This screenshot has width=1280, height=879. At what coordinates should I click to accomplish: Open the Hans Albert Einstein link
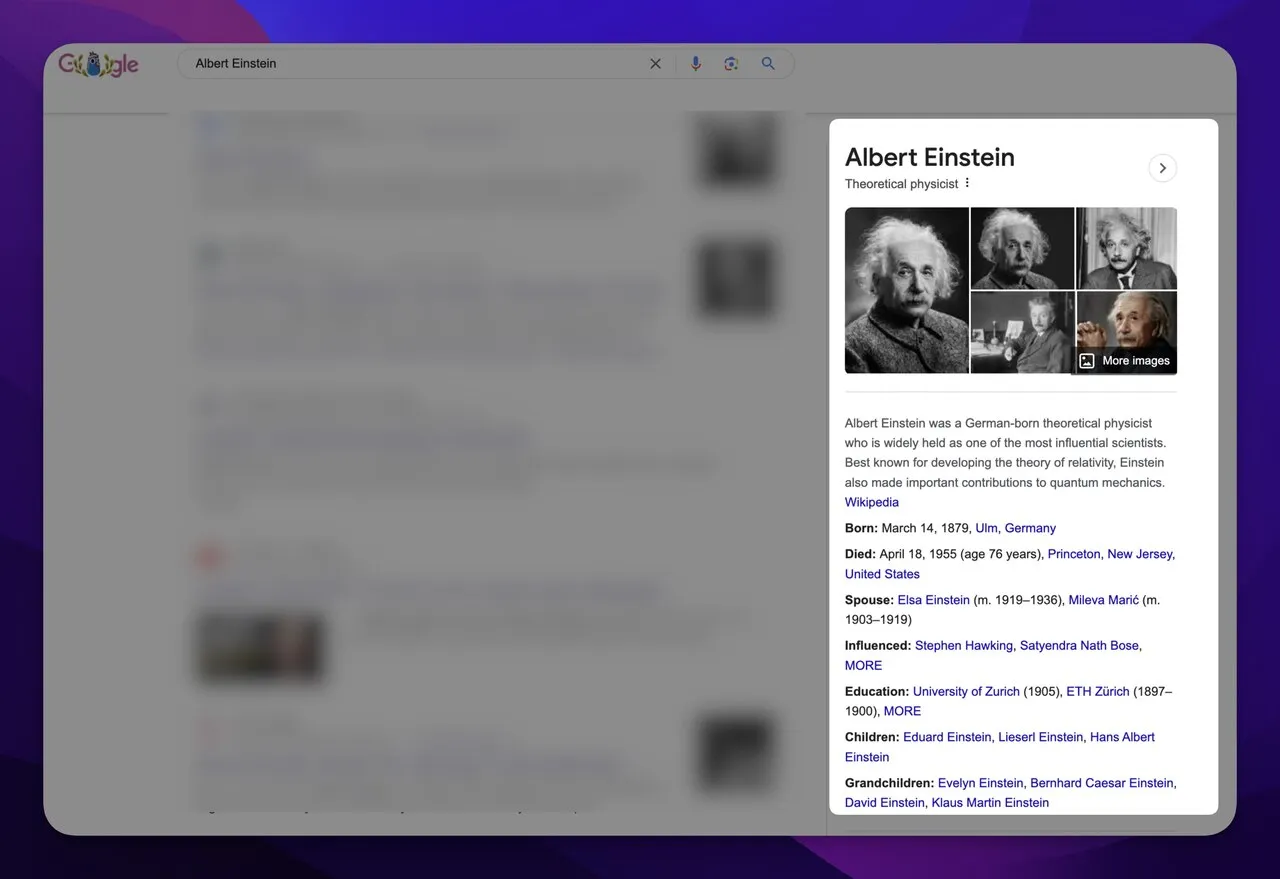(x=1122, y=737)
